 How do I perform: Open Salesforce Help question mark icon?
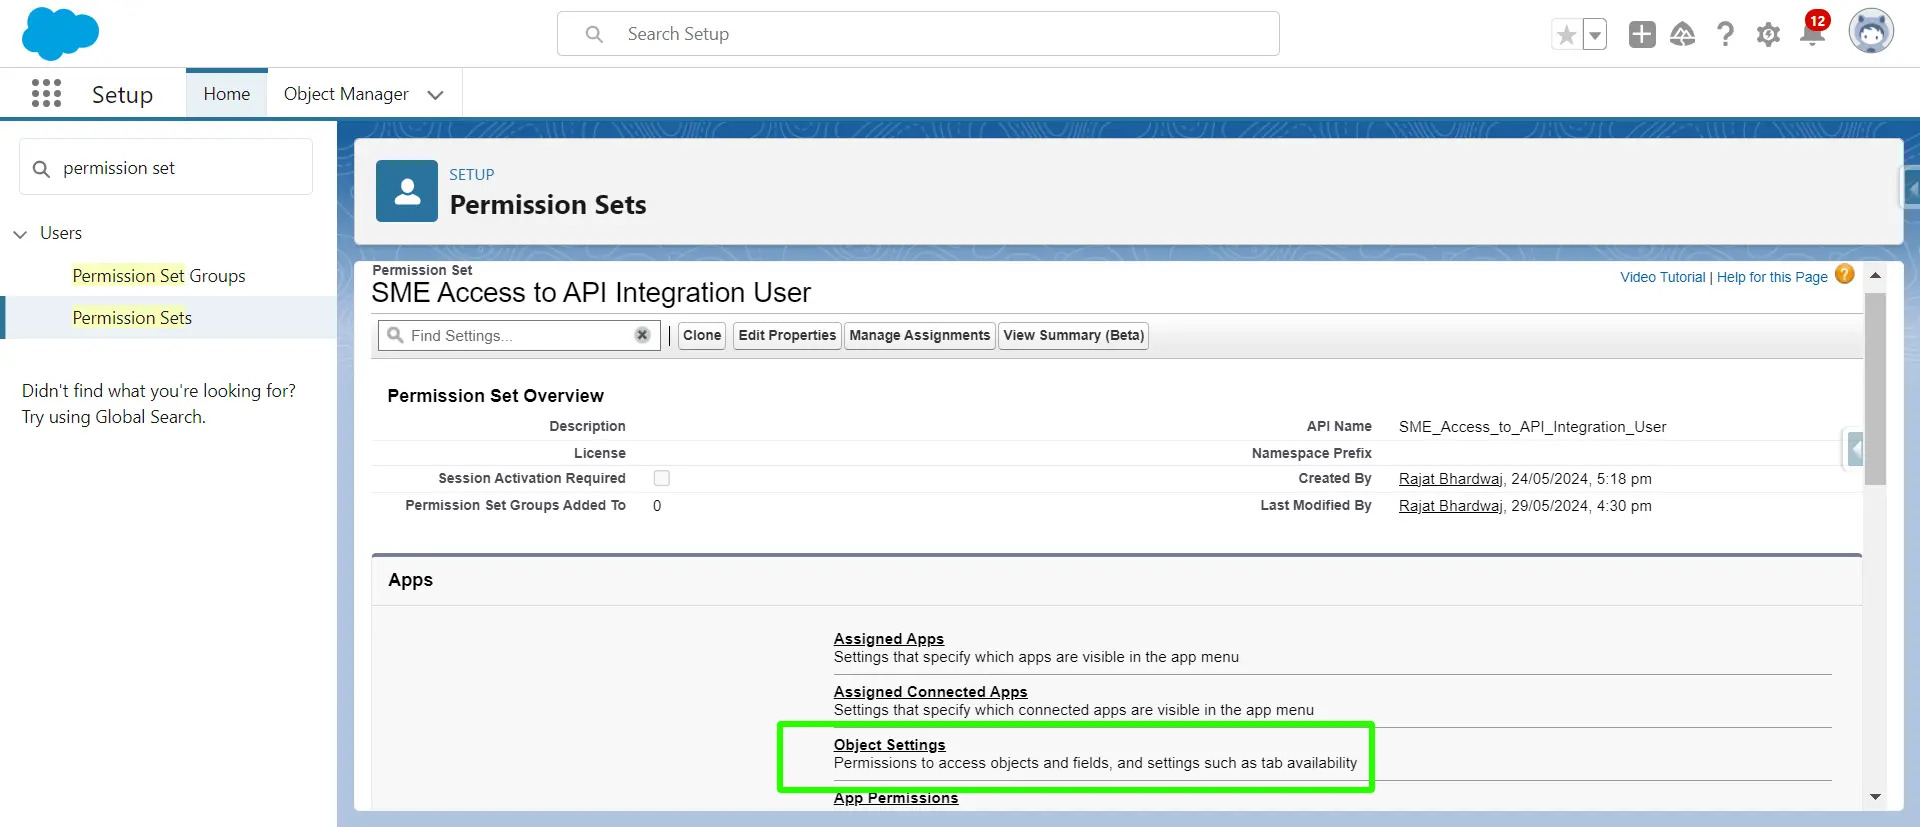pos(1725,35)
